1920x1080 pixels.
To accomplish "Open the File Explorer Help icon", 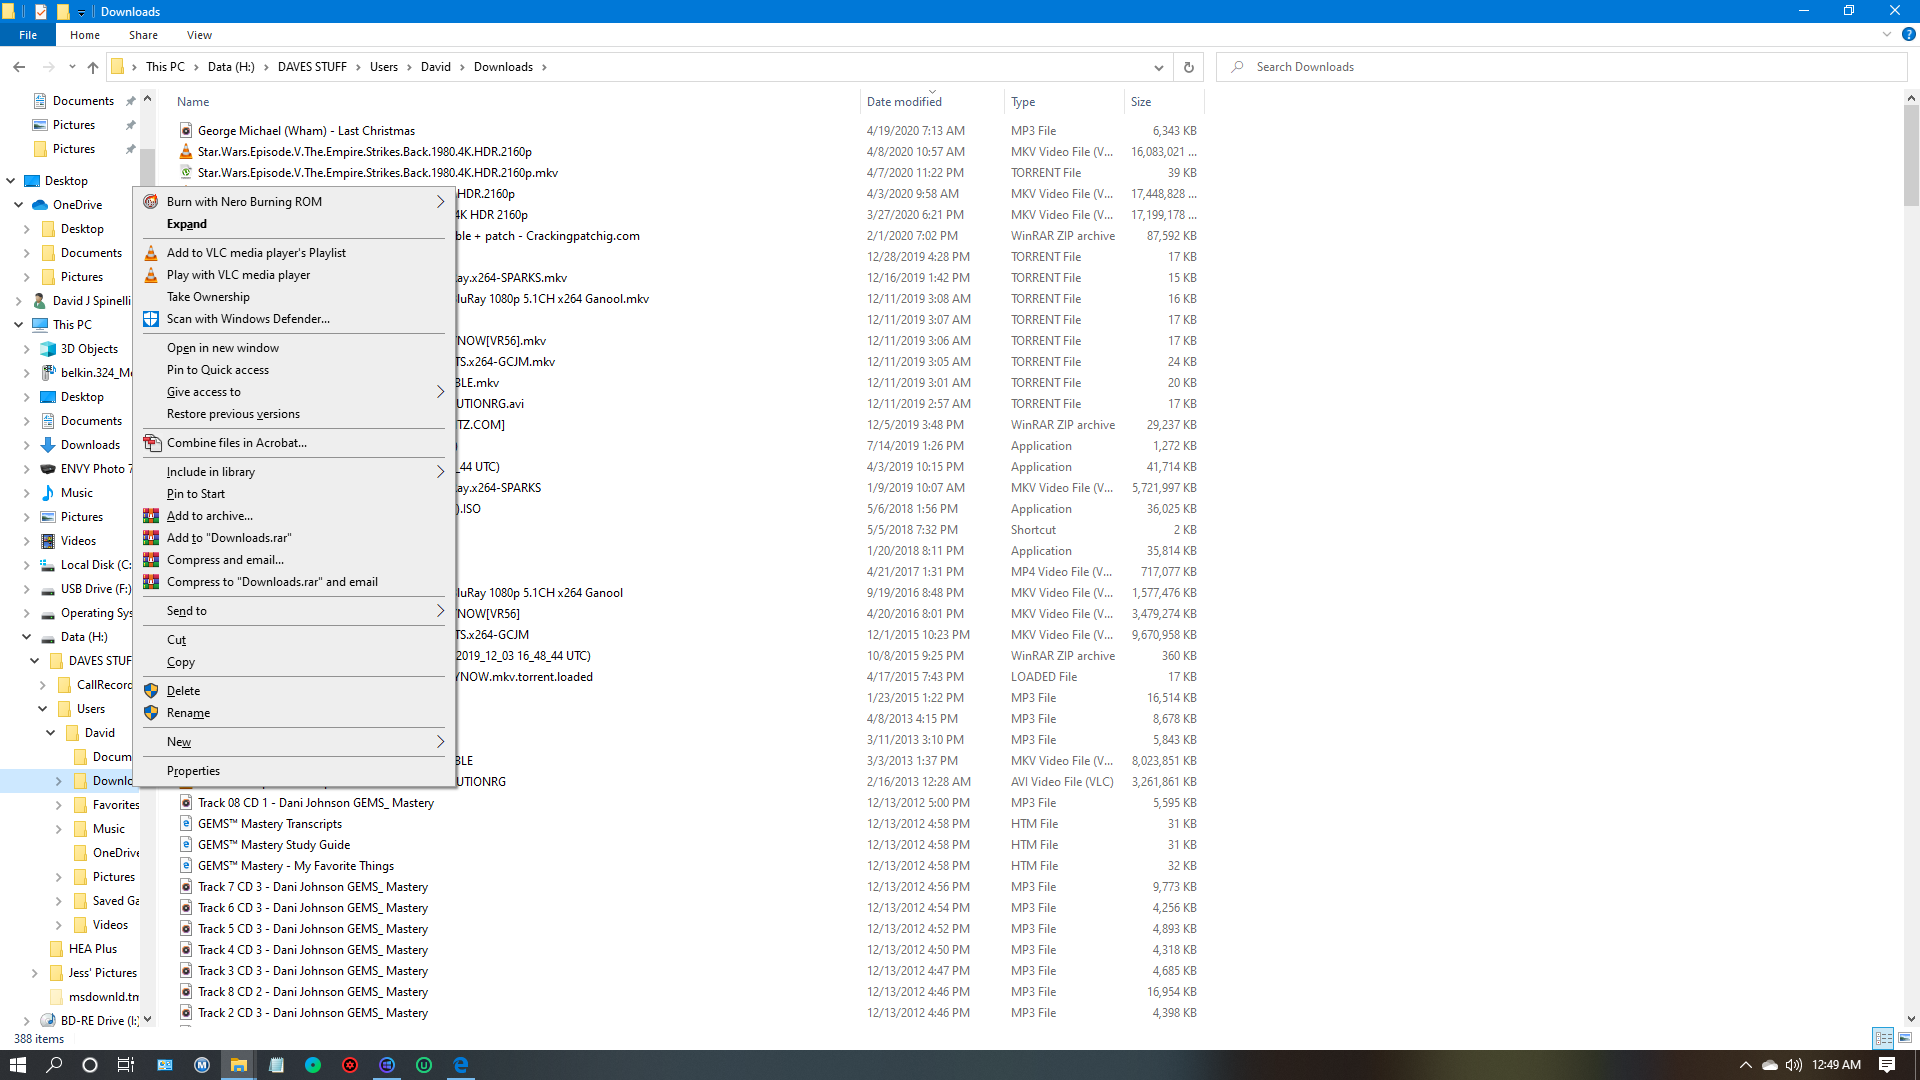I will tap(1908, 34).
